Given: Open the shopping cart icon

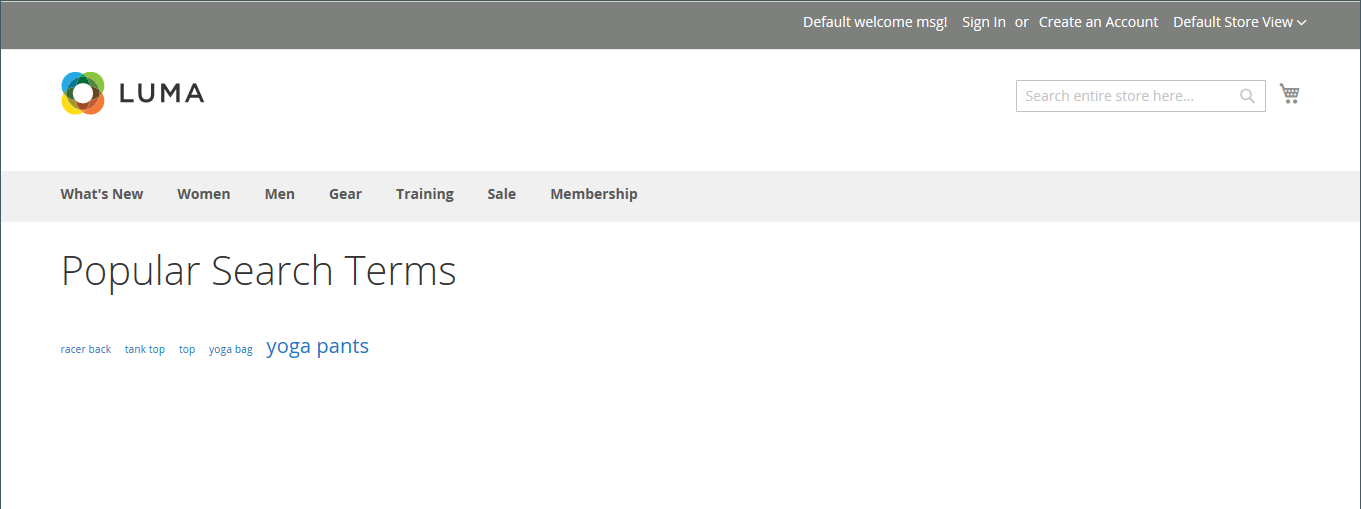Looking at the screenshot, I should 1289,94.
